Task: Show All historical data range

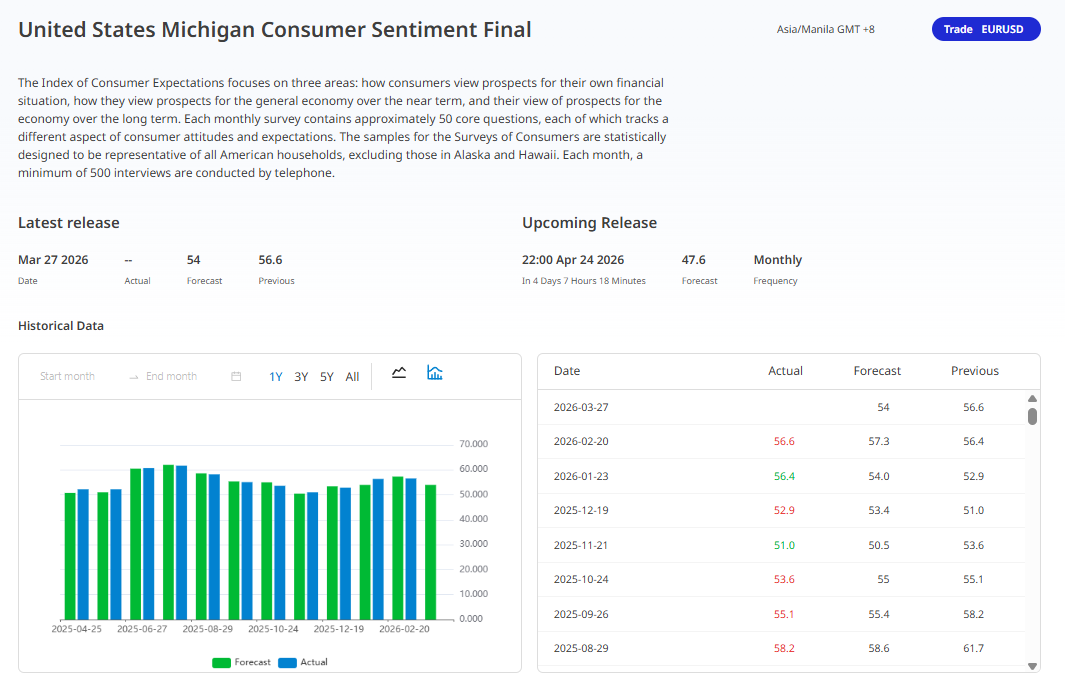Action: point(352,377)
